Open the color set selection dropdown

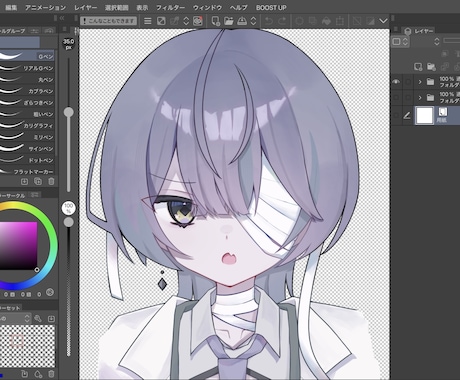point(15,319)
